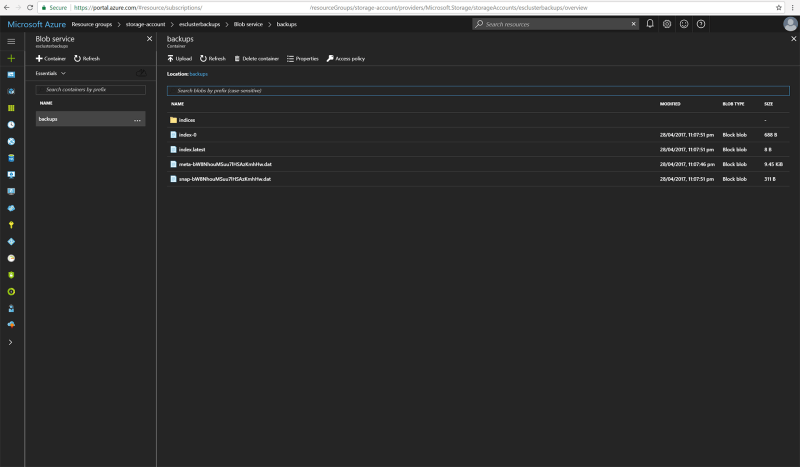The width and height of the screenshot is (800, 467).
Task: Click the Microsoft Azure logo
Action: [36, 24]
